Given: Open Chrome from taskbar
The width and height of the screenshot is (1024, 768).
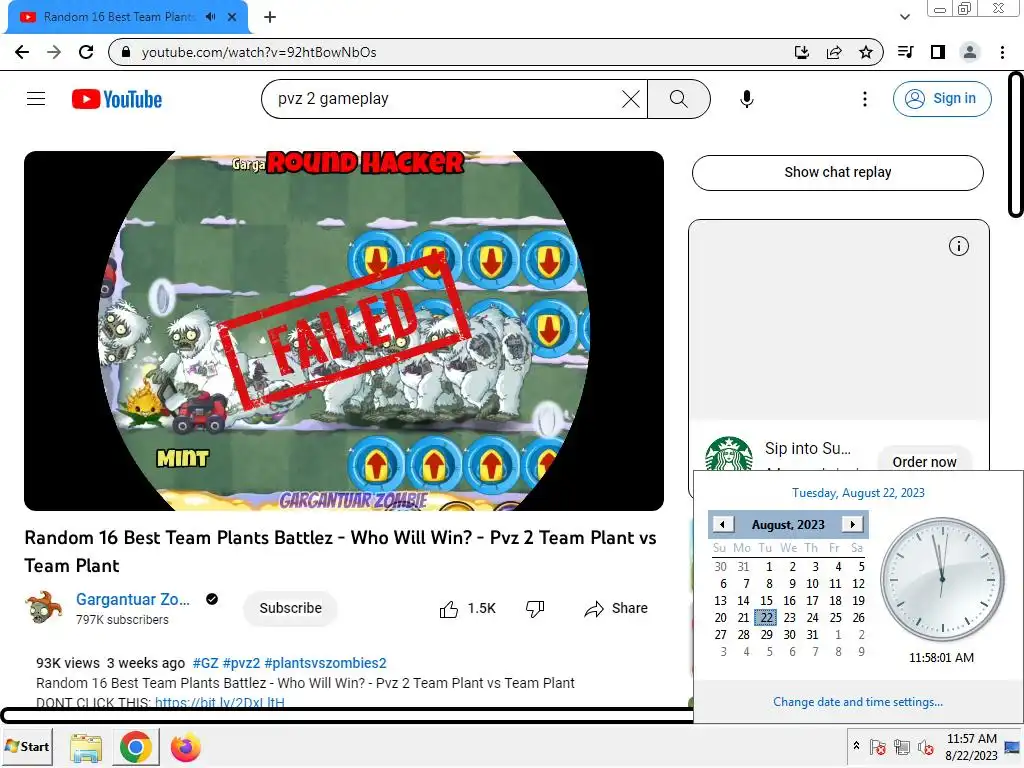Looking at the screenshot, I should coord(136,747).
